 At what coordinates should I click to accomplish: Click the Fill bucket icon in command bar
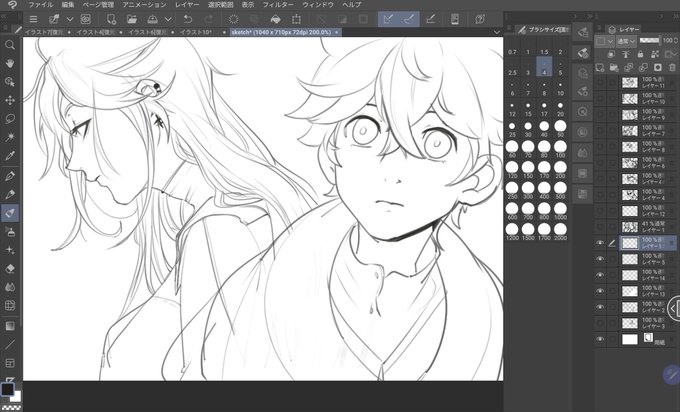click(275, 19)
